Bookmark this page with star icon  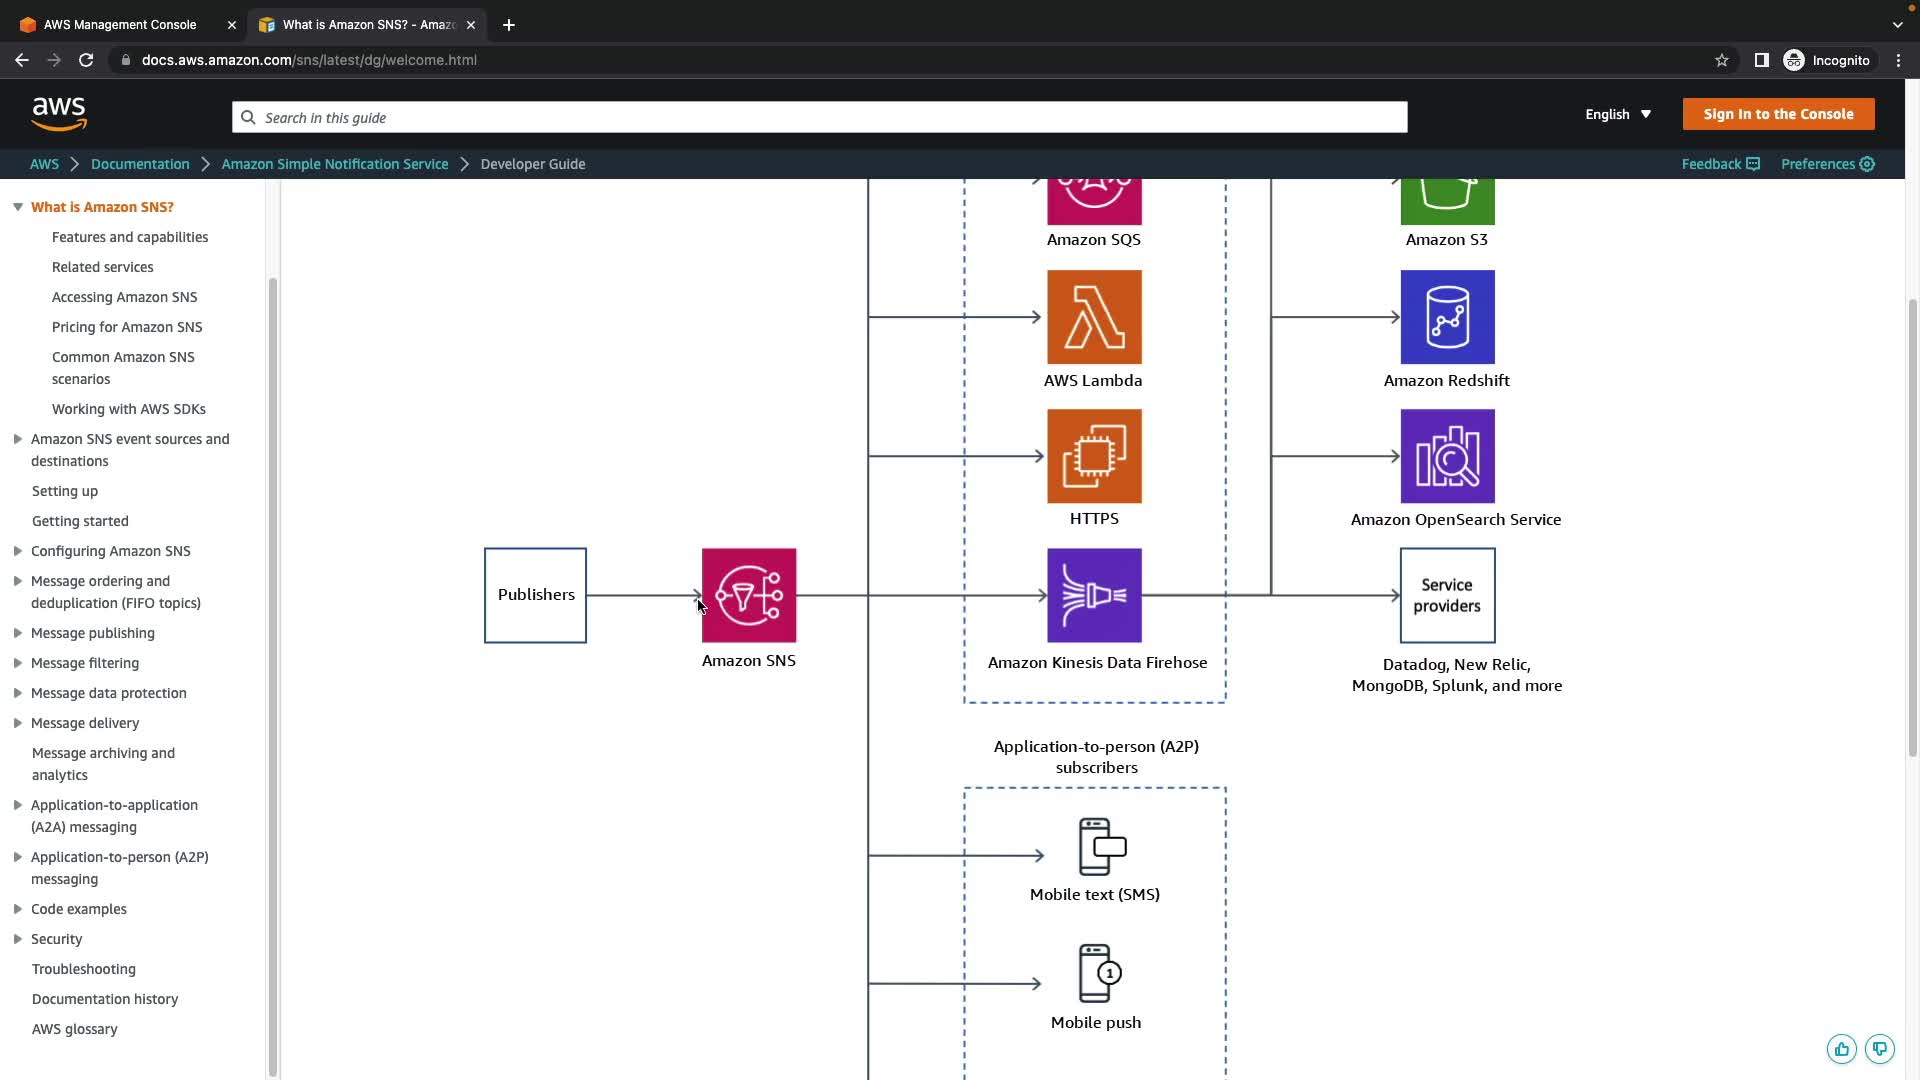1721,60
